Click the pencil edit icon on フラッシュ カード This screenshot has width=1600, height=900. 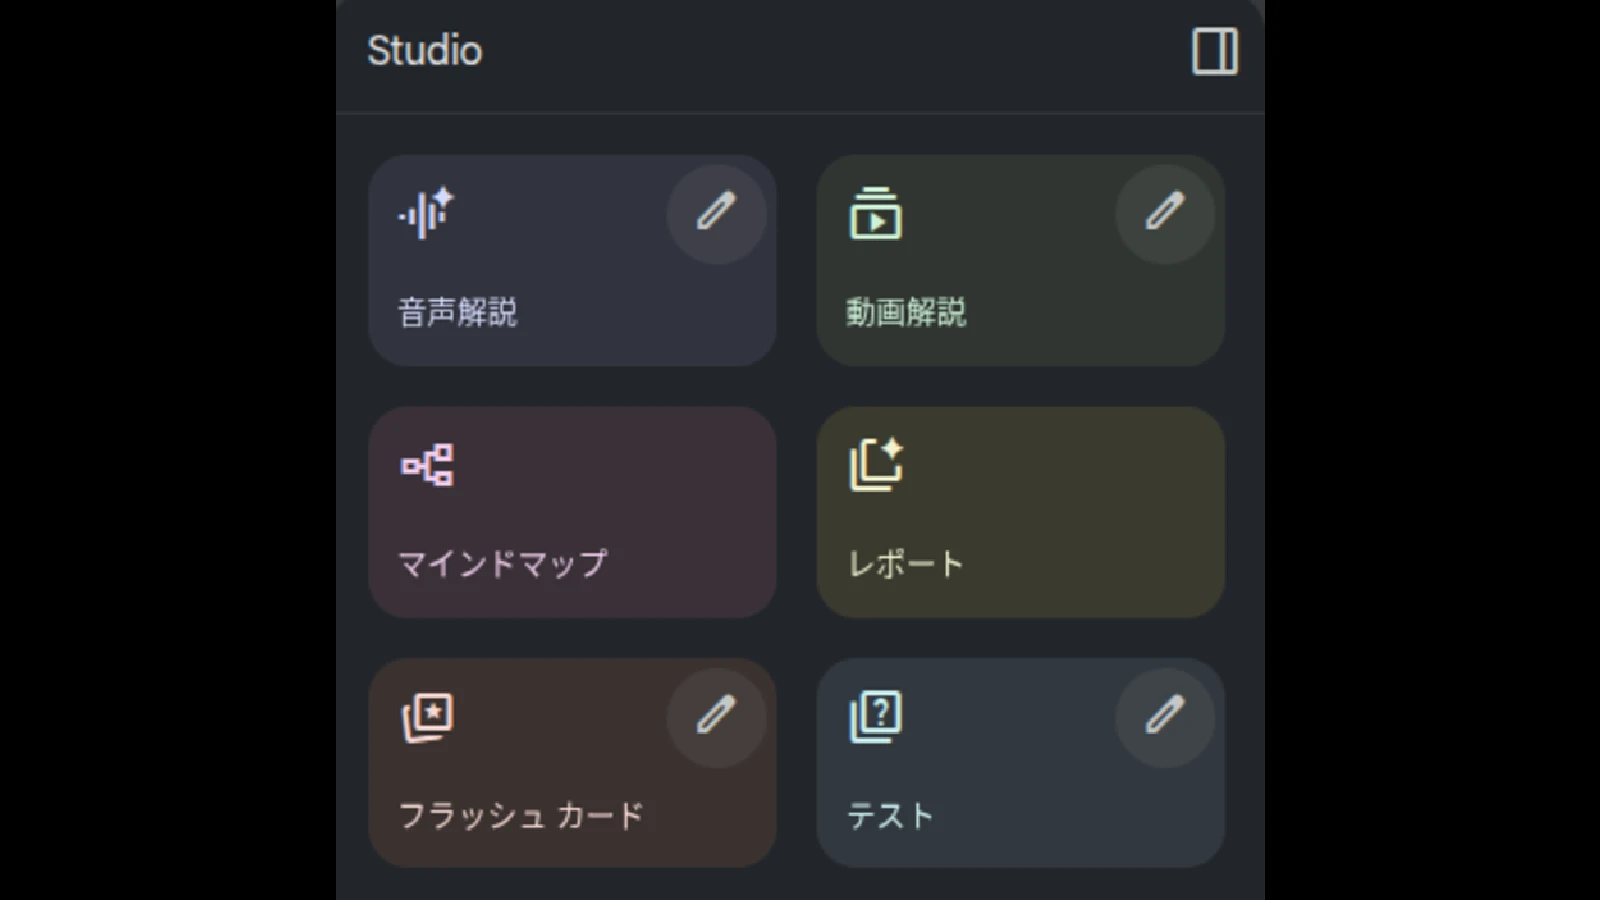[716, 716]
